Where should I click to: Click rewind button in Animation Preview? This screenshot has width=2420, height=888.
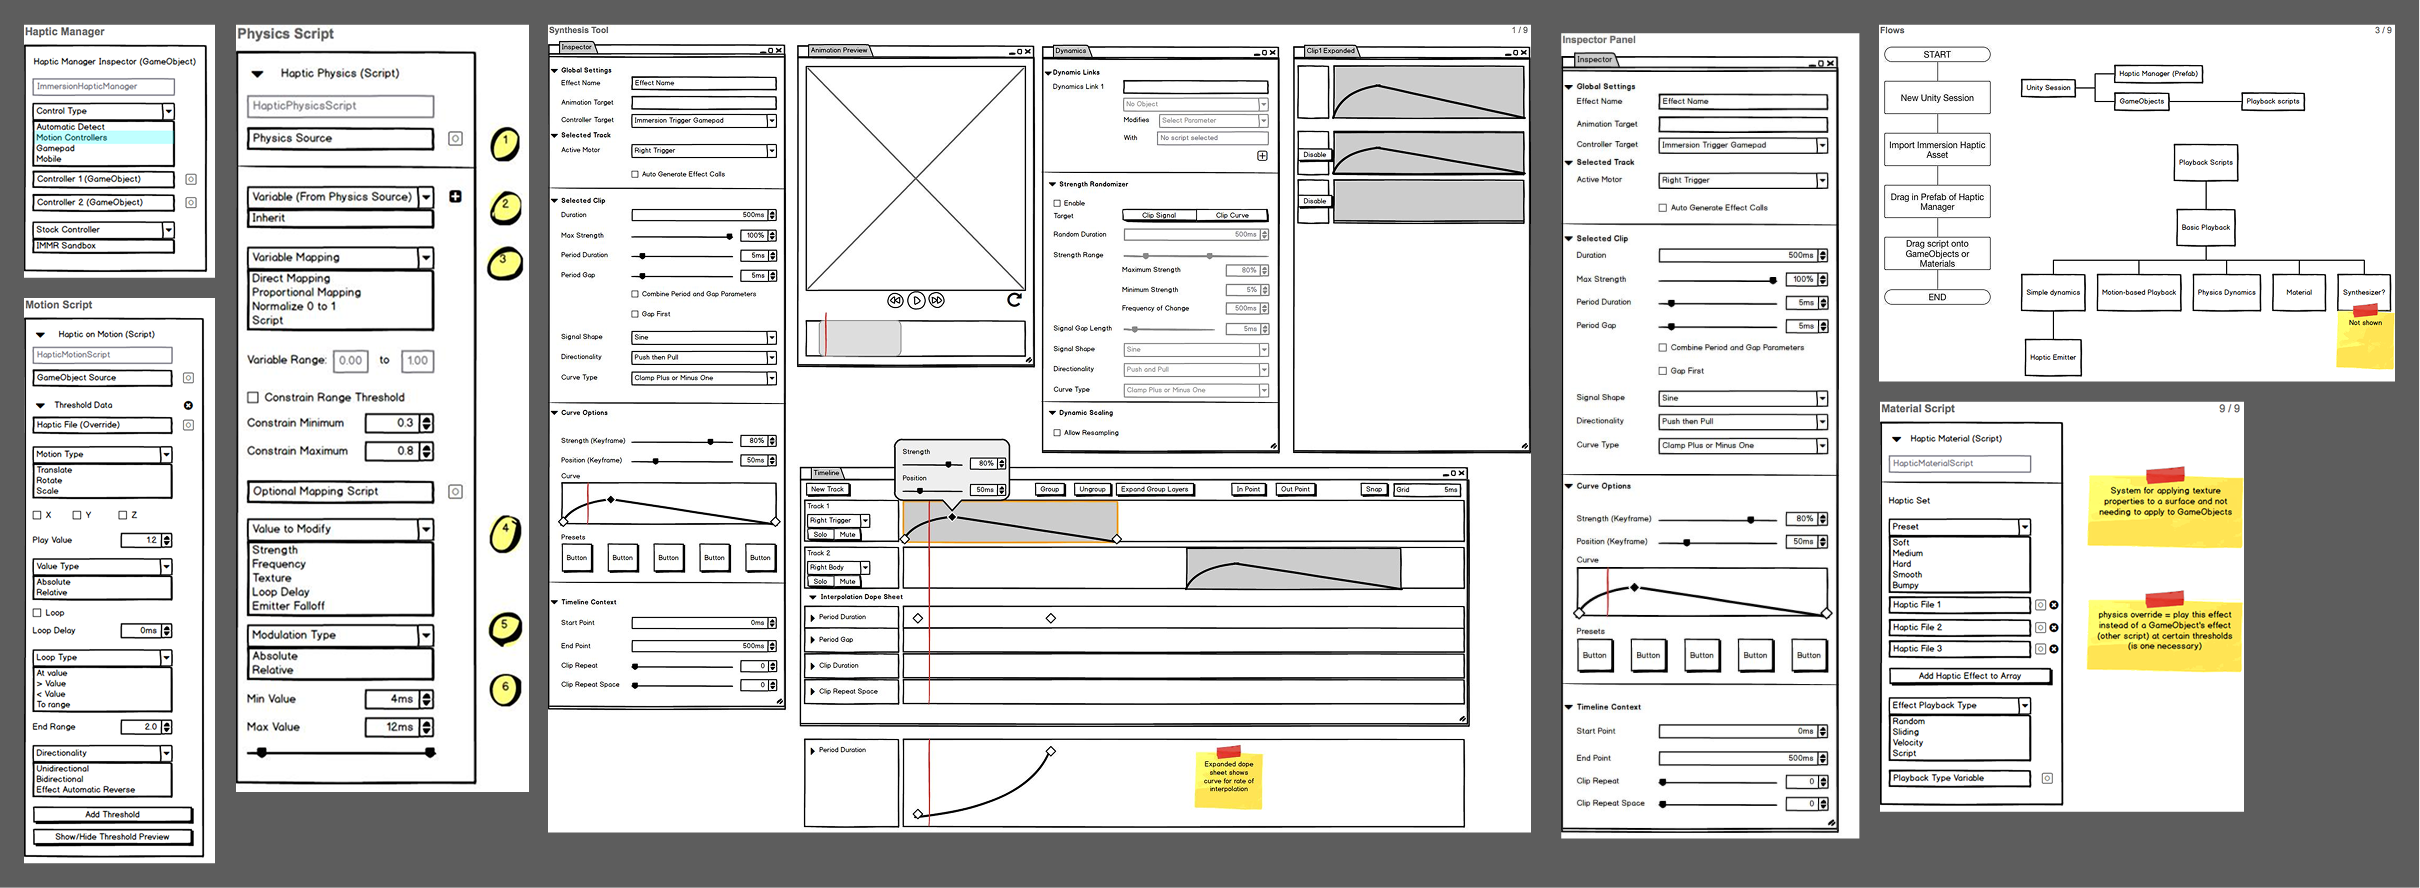coord(895,300)
